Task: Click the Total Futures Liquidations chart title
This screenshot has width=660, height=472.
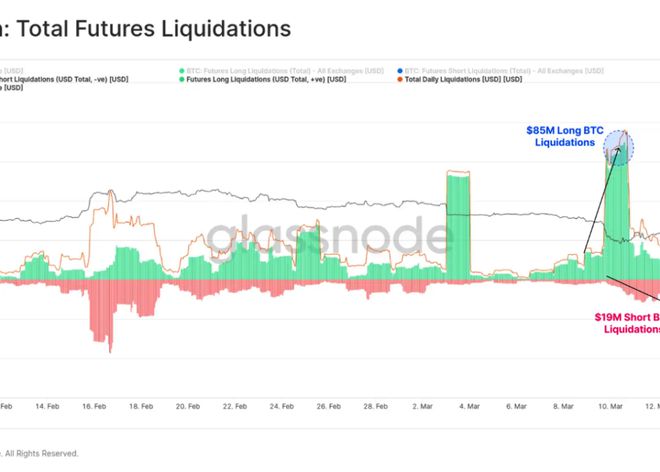Action: [150, 29]
